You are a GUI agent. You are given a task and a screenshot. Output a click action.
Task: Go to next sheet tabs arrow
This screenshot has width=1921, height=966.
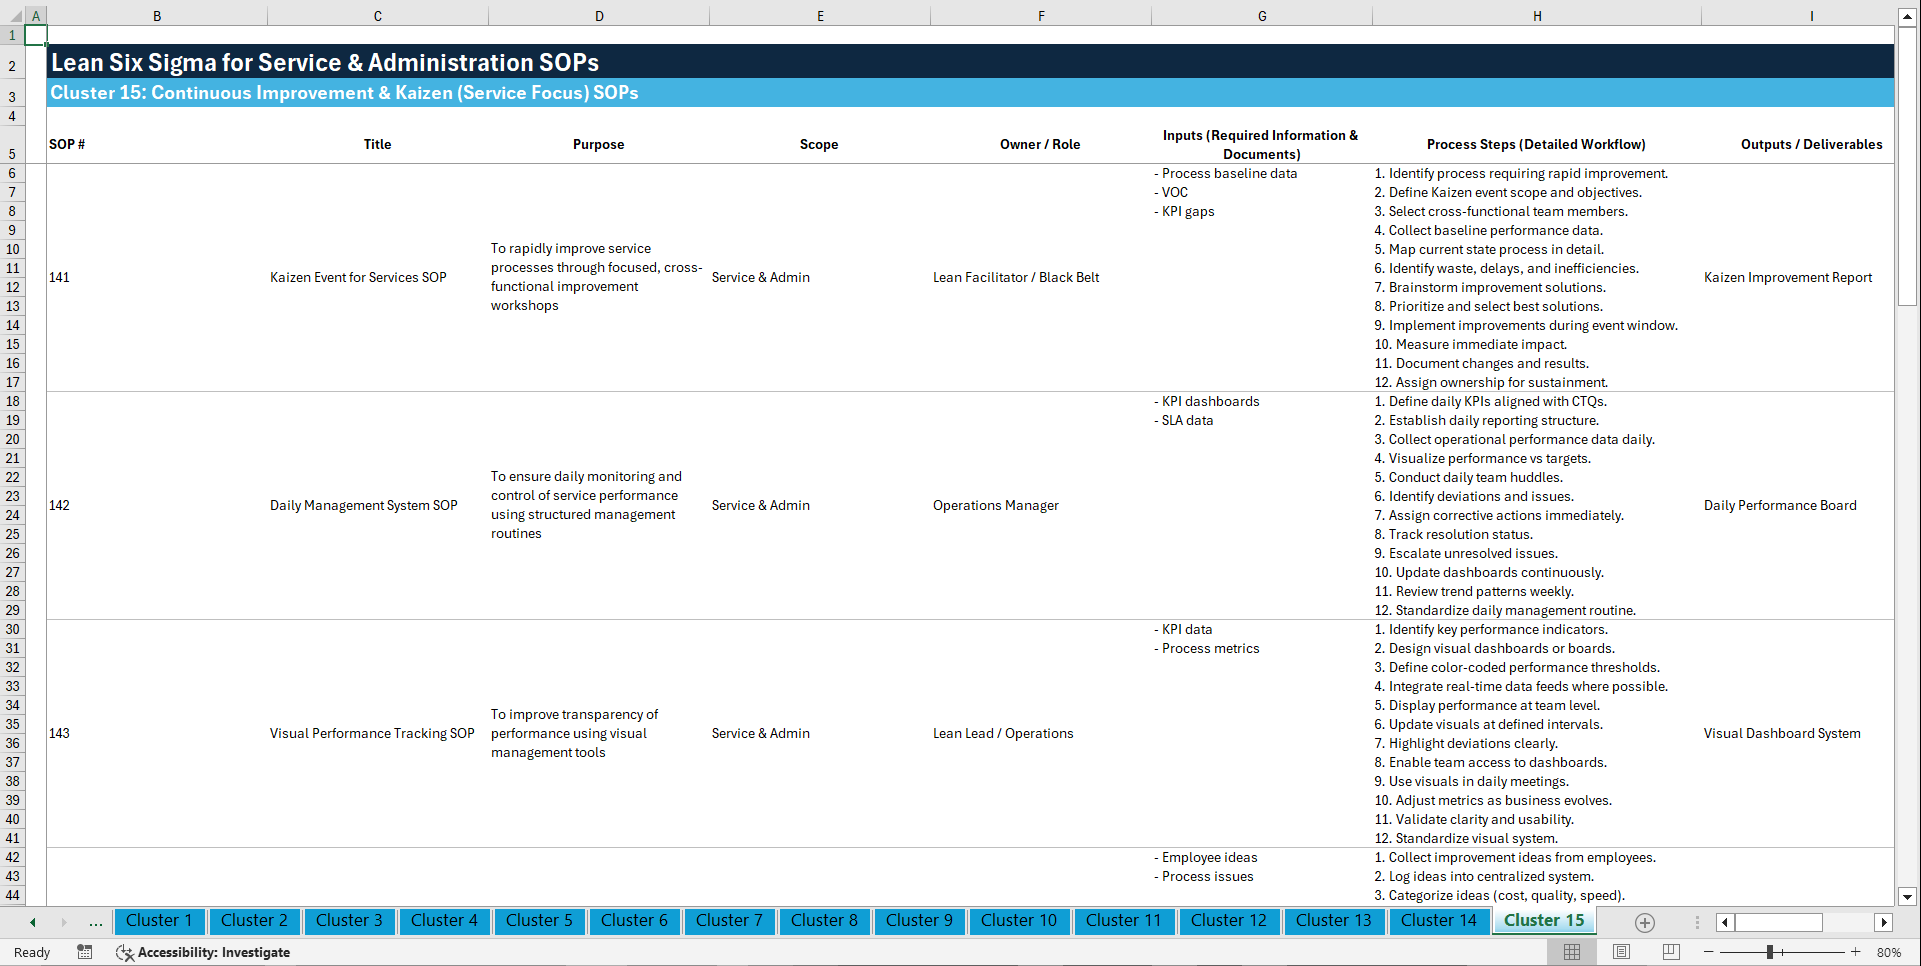(x=64, y=922)
